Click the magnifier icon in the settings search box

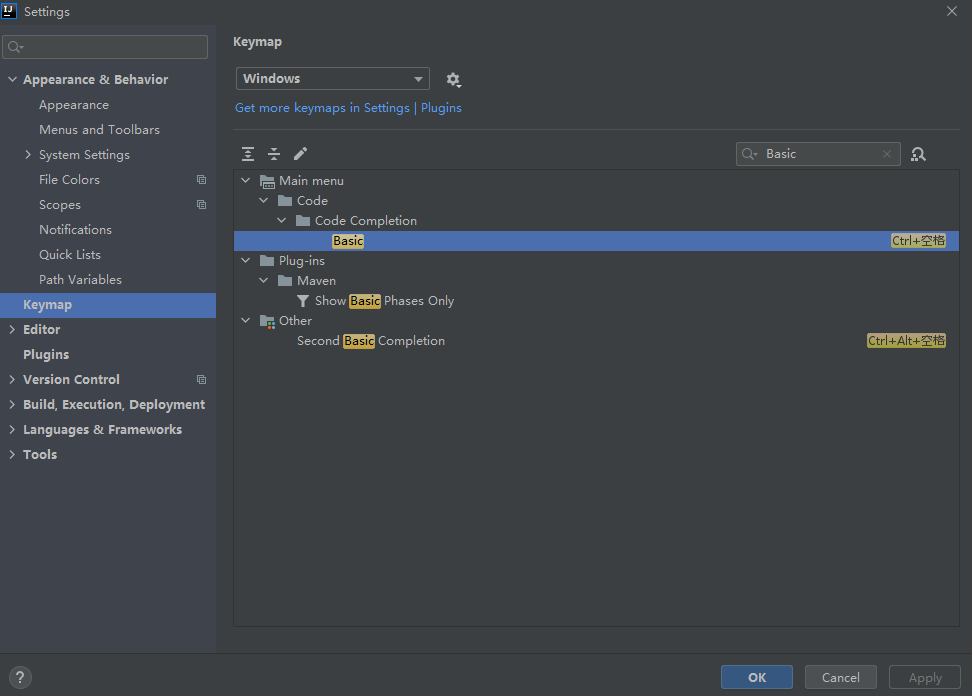pyautogui.click(x=15, y=47)
